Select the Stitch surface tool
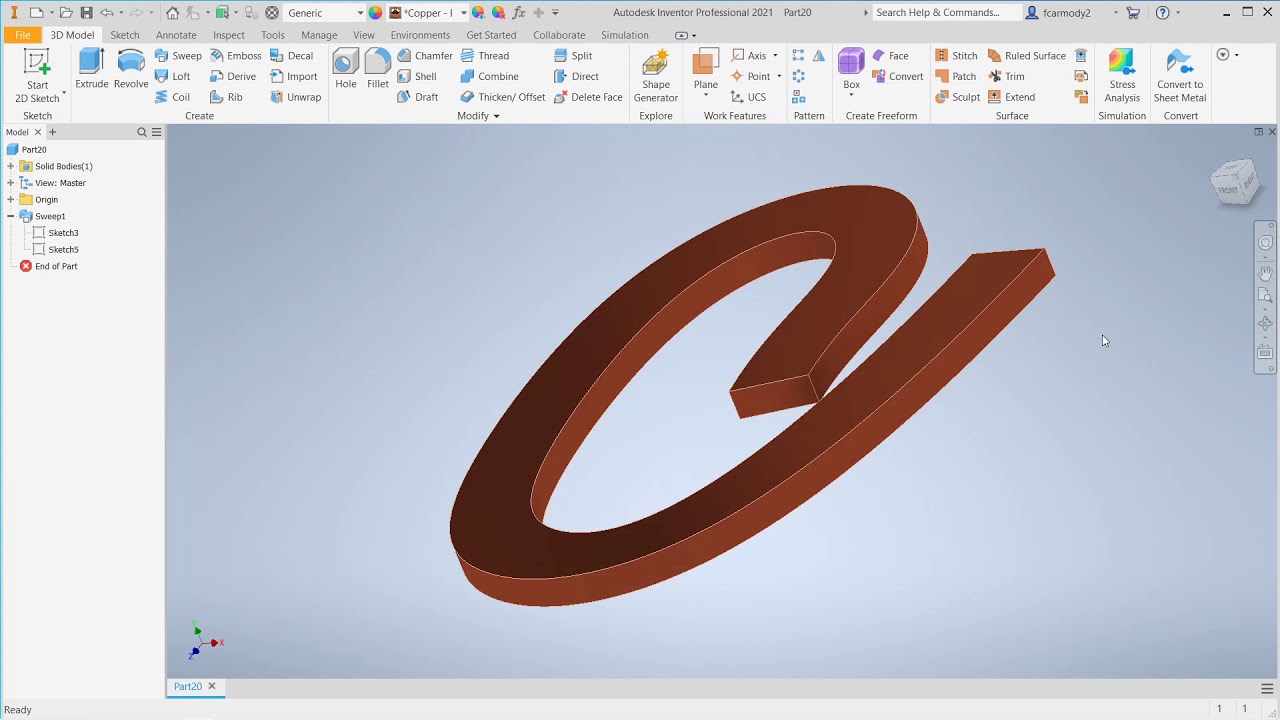The image size is (1280, 720). [956, 56]
